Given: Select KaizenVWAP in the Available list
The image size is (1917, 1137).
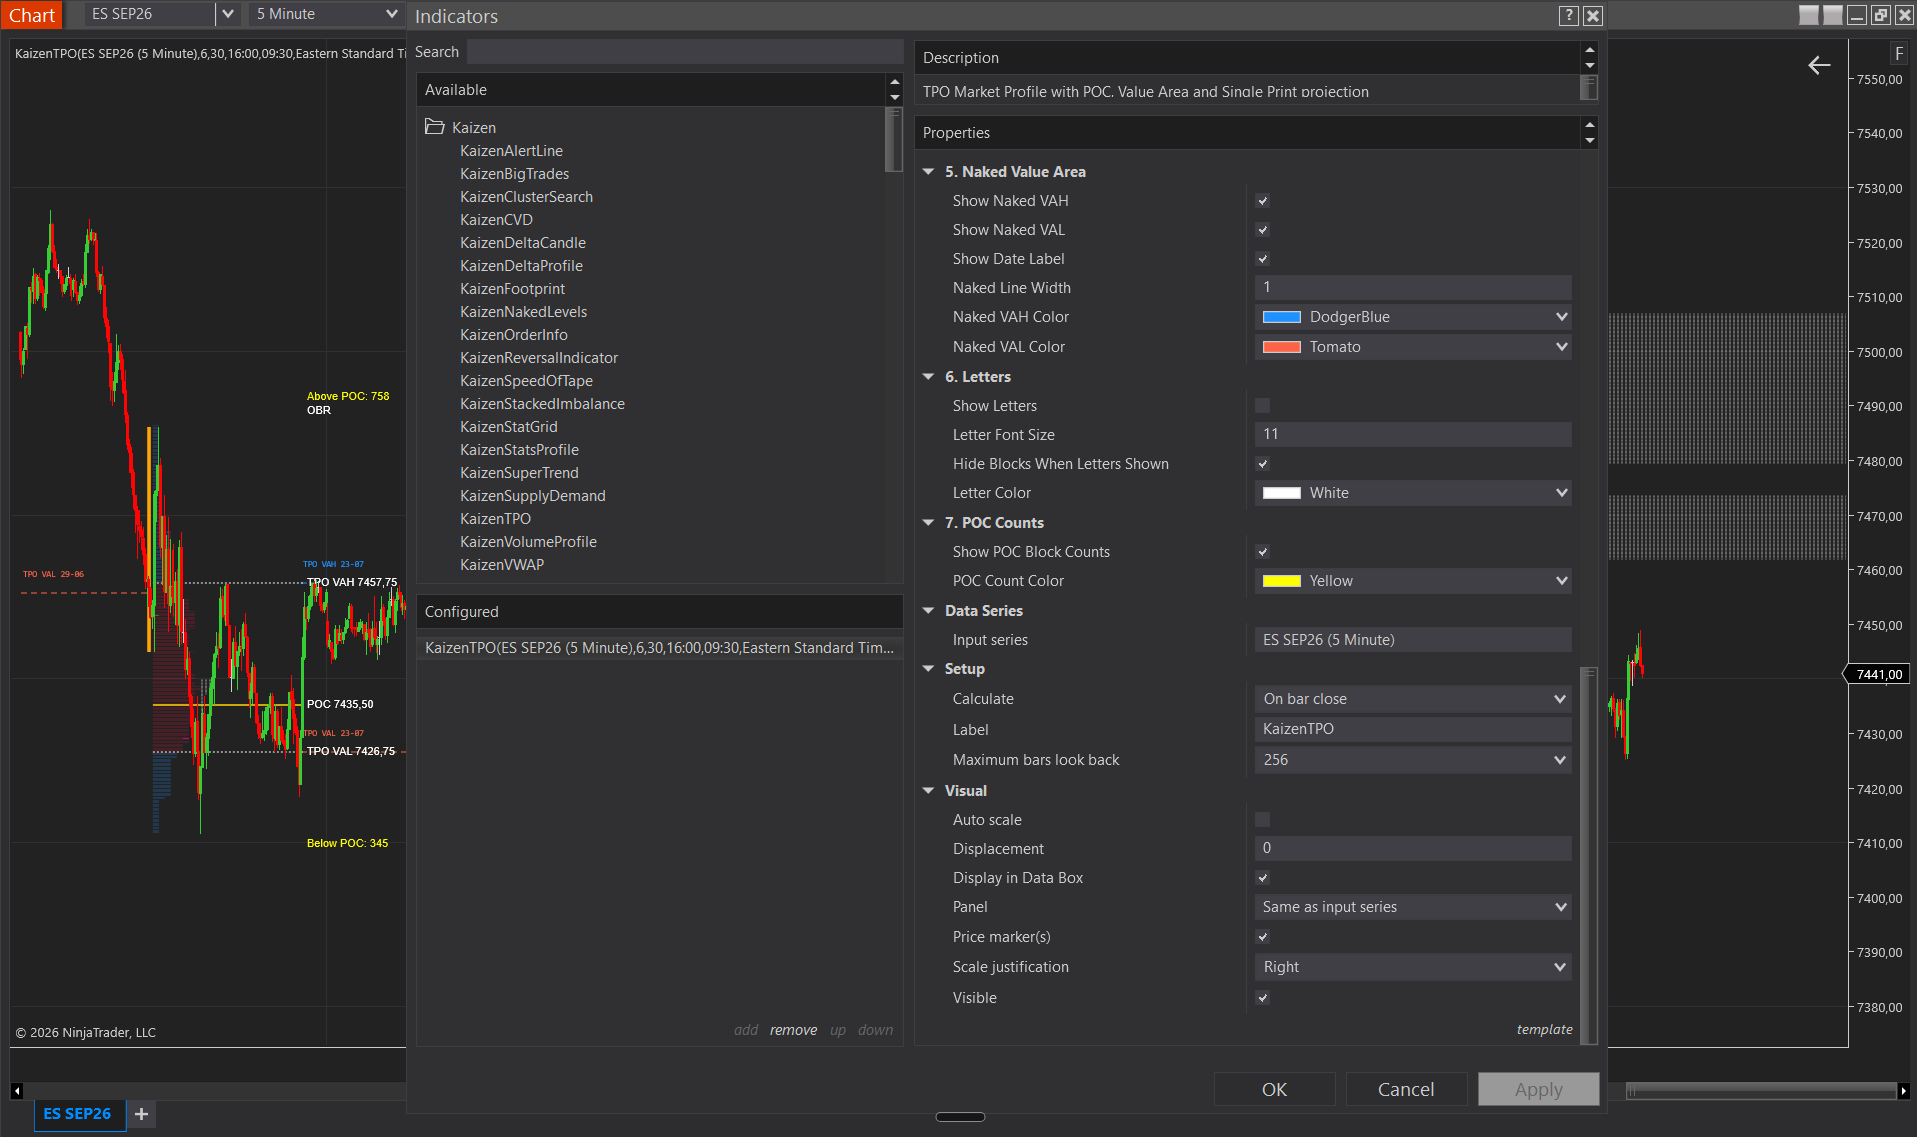Looking at the screenshot, I should [x=502, y=565].
